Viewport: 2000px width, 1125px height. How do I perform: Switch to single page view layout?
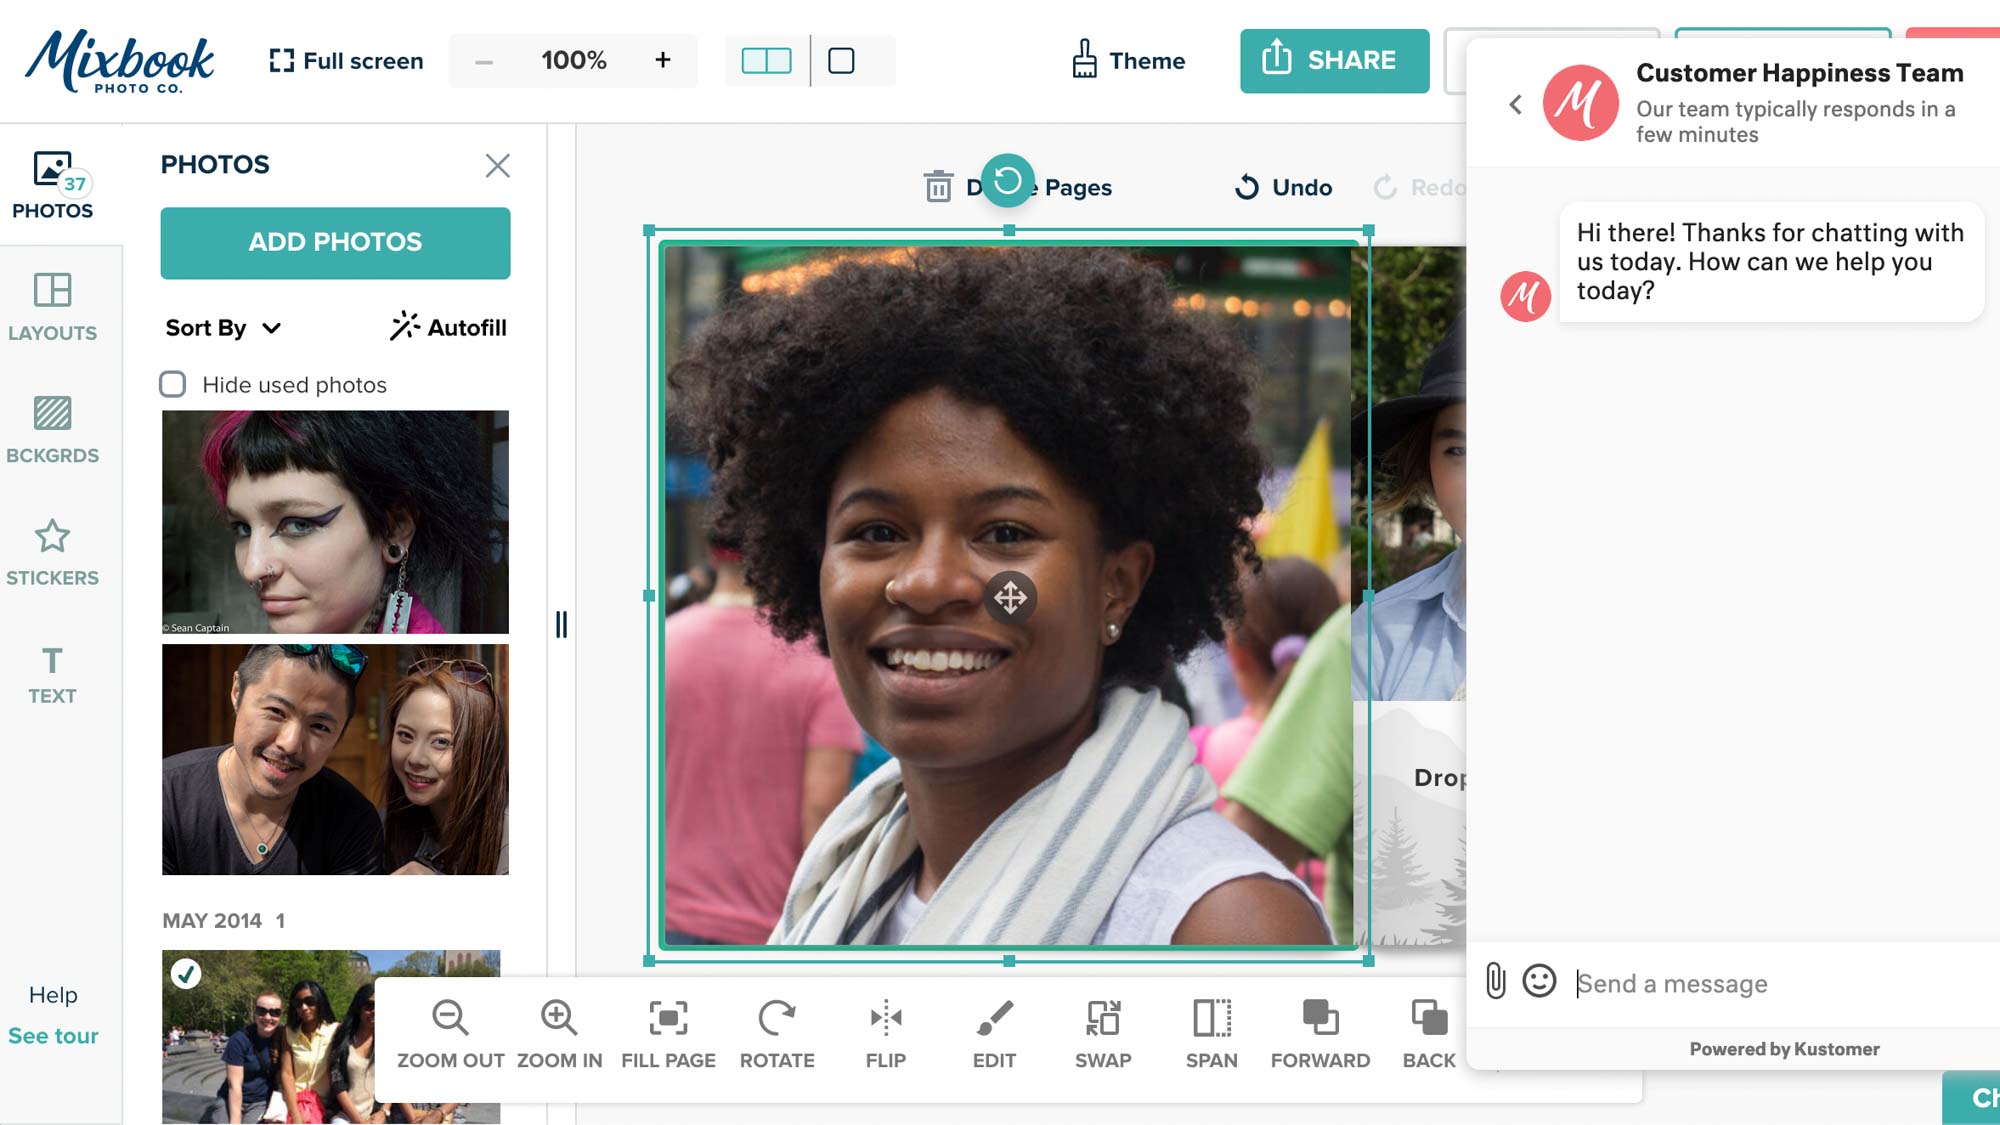pyautogui.click(x=841, y=60)
